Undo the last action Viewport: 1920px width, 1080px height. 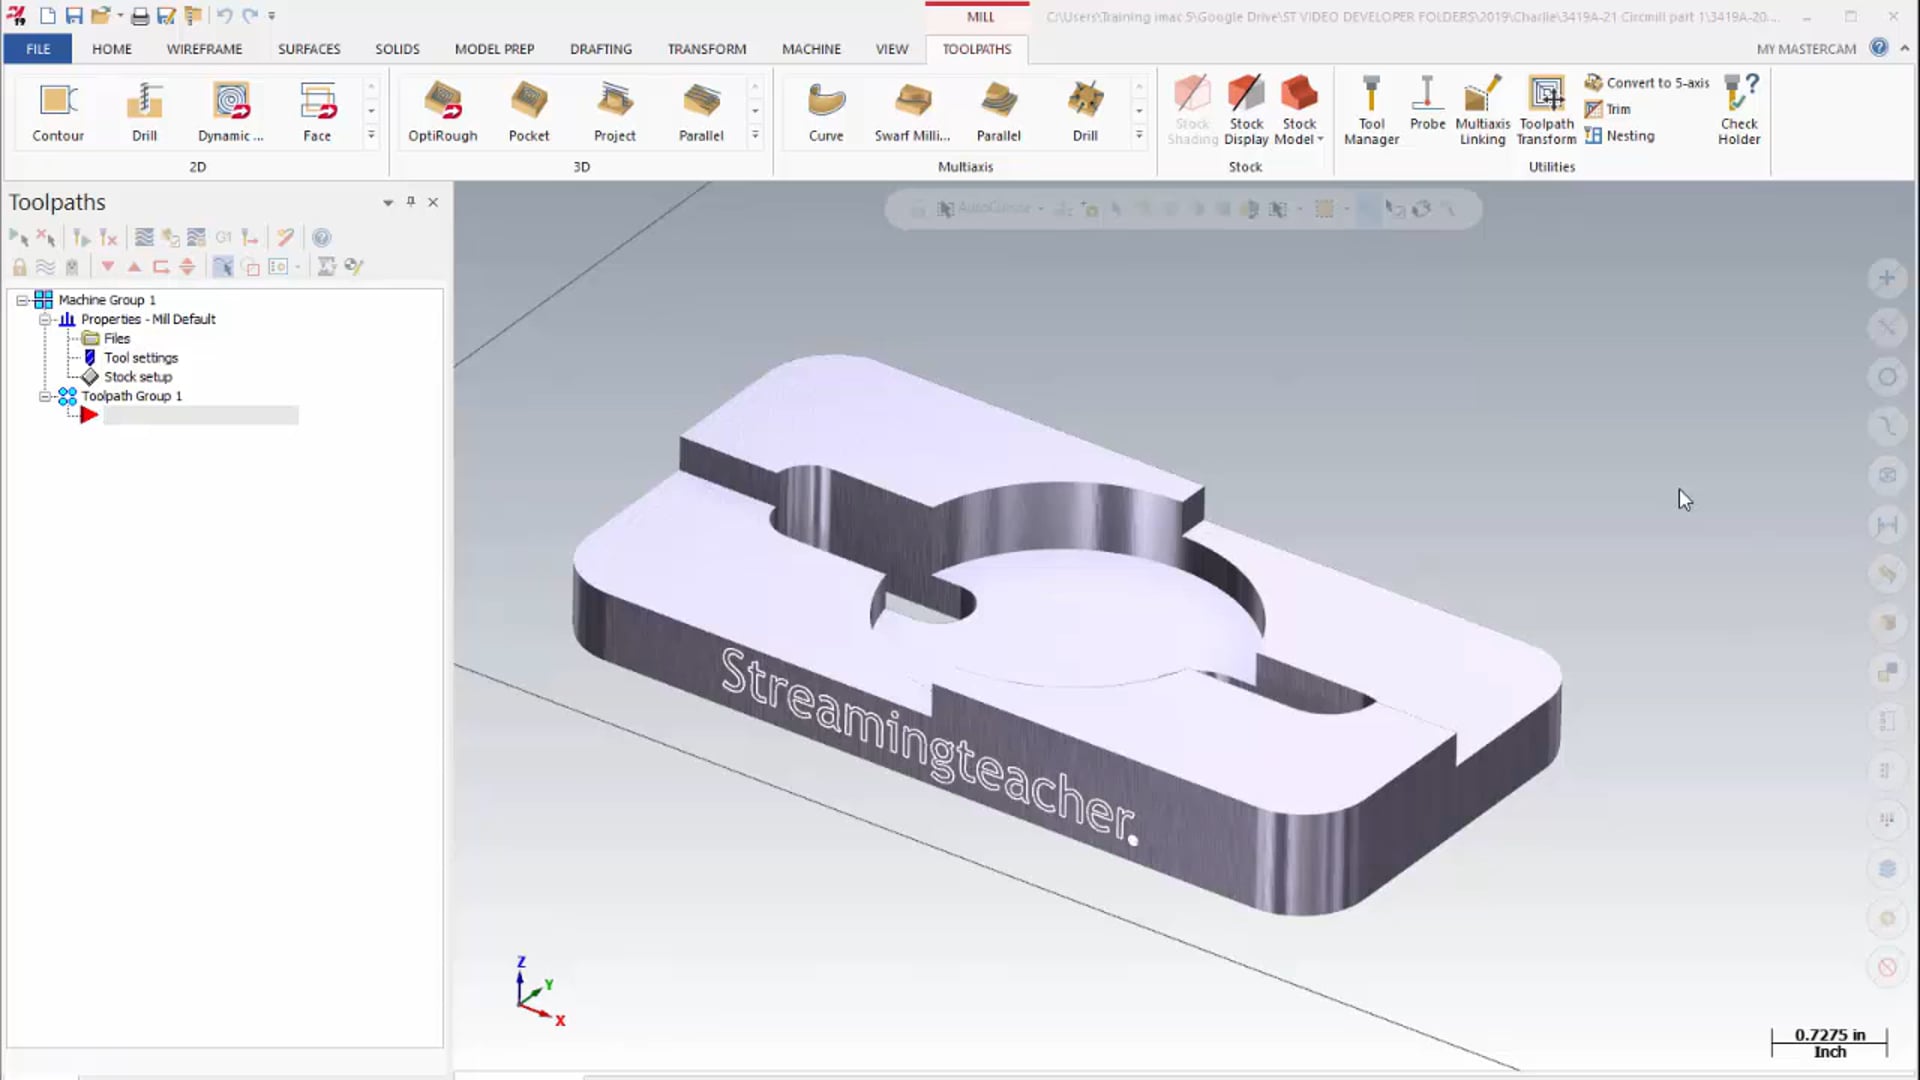point(224,16)
